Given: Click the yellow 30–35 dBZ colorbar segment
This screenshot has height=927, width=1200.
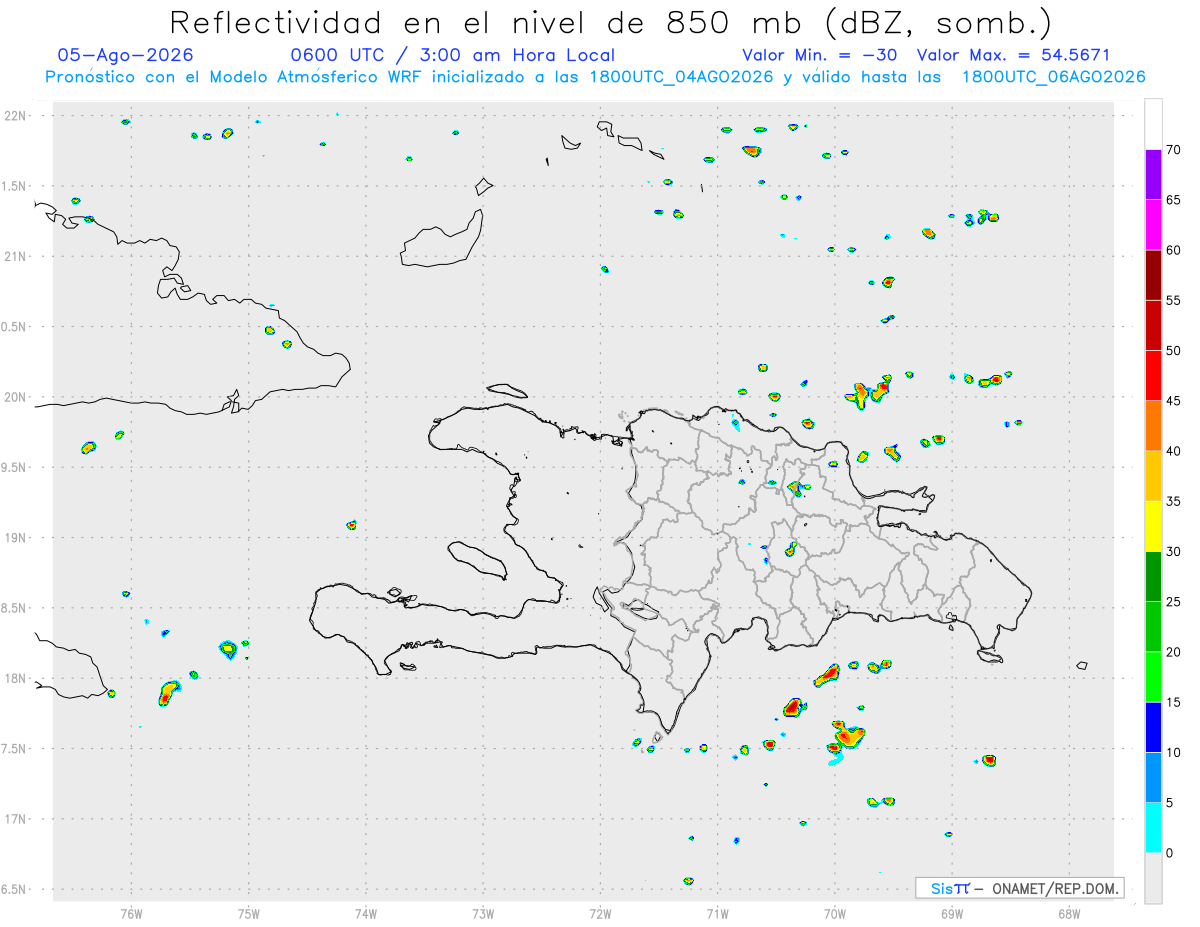Looking at the screenshot, I should (x=1153, y=526).
